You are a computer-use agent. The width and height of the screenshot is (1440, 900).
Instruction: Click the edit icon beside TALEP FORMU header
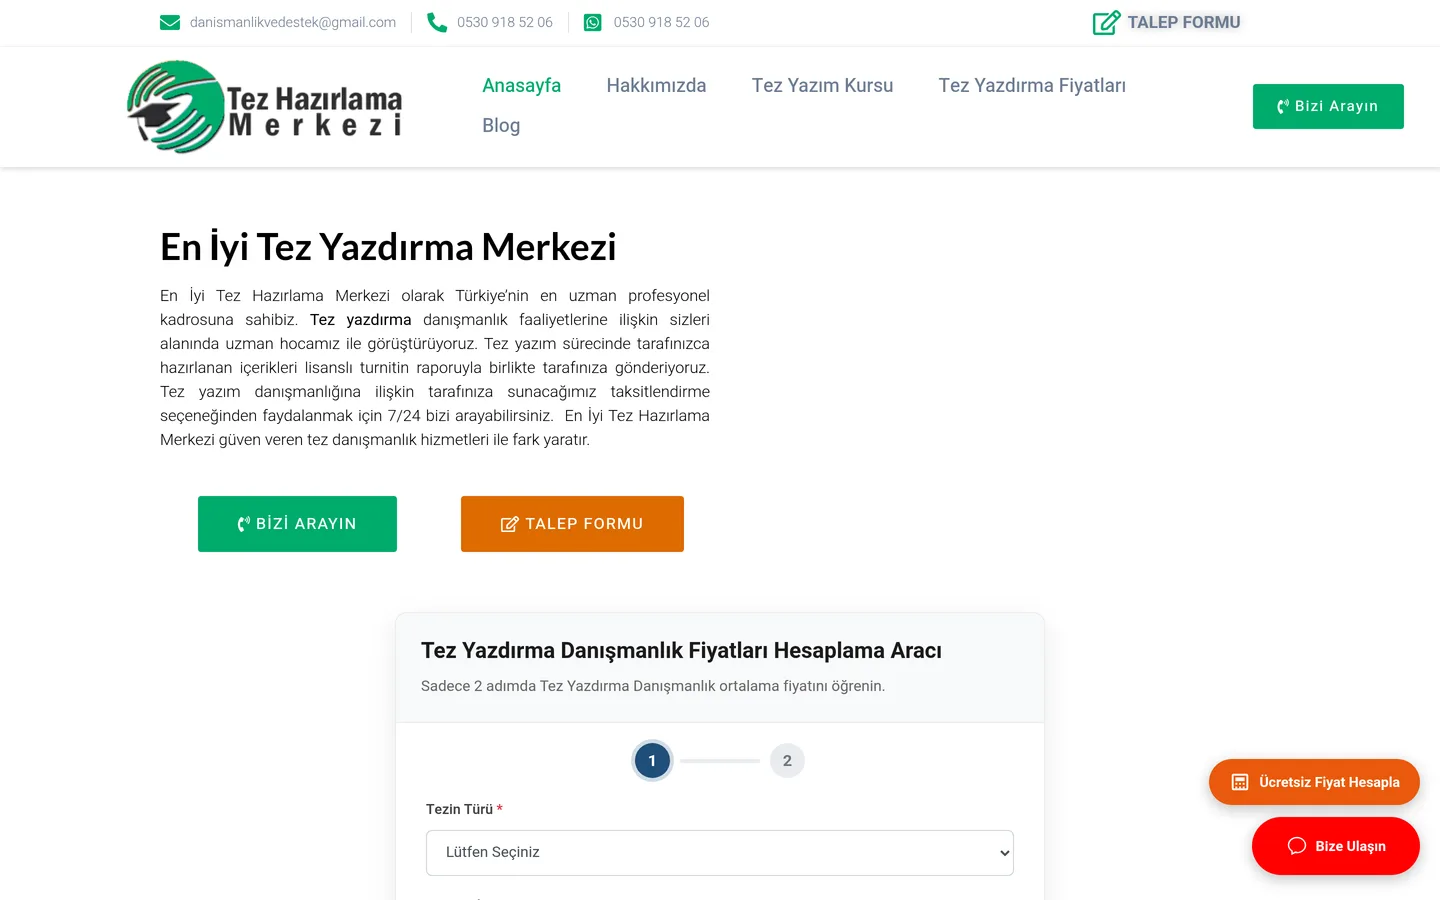tap(1106, 22)
